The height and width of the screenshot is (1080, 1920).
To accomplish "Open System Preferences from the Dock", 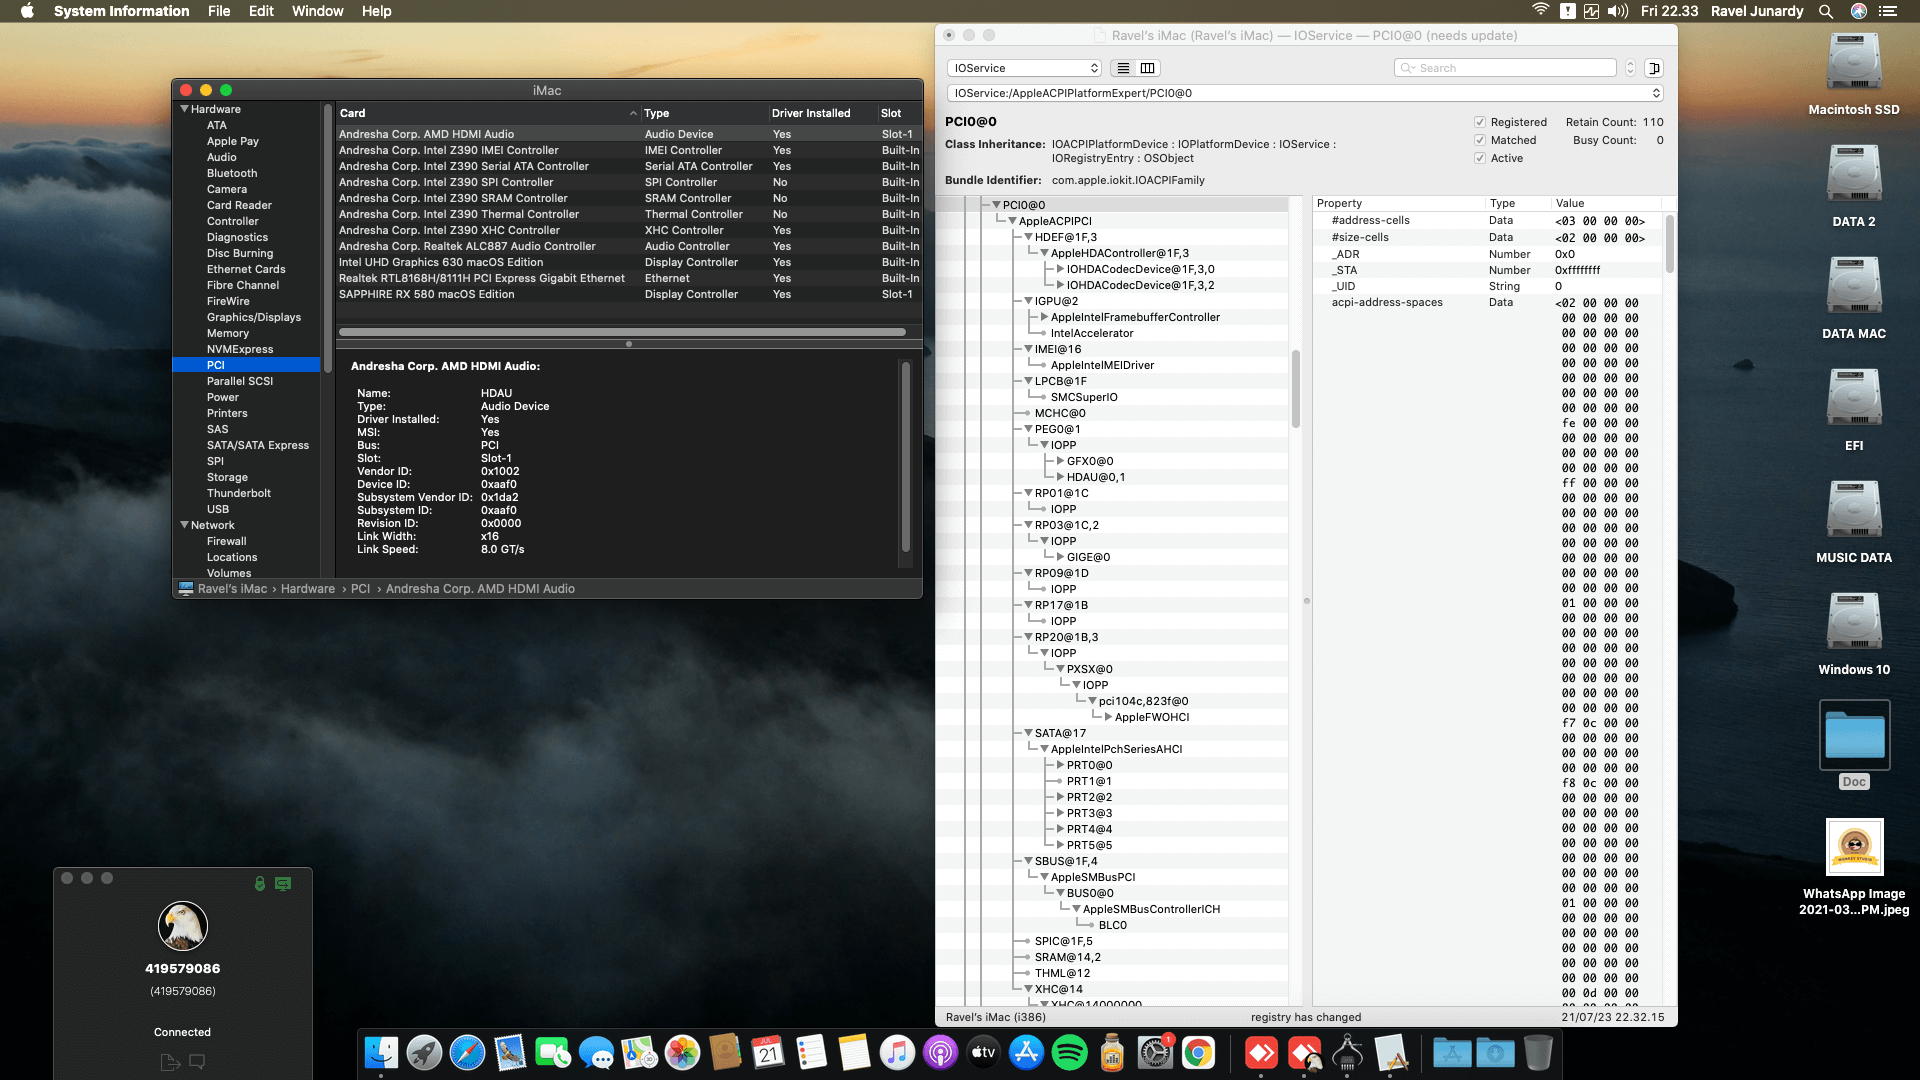I will pyautogui.click(x=1155, y=1053).
